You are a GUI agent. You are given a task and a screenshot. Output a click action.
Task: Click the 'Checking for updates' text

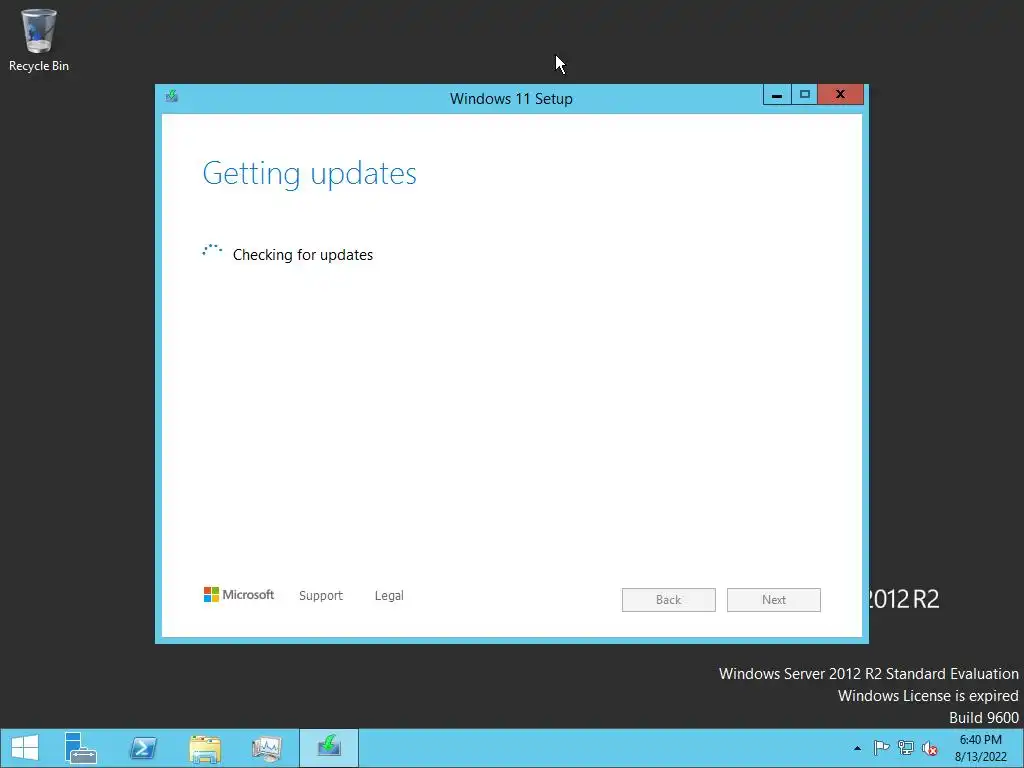point(303,255)
